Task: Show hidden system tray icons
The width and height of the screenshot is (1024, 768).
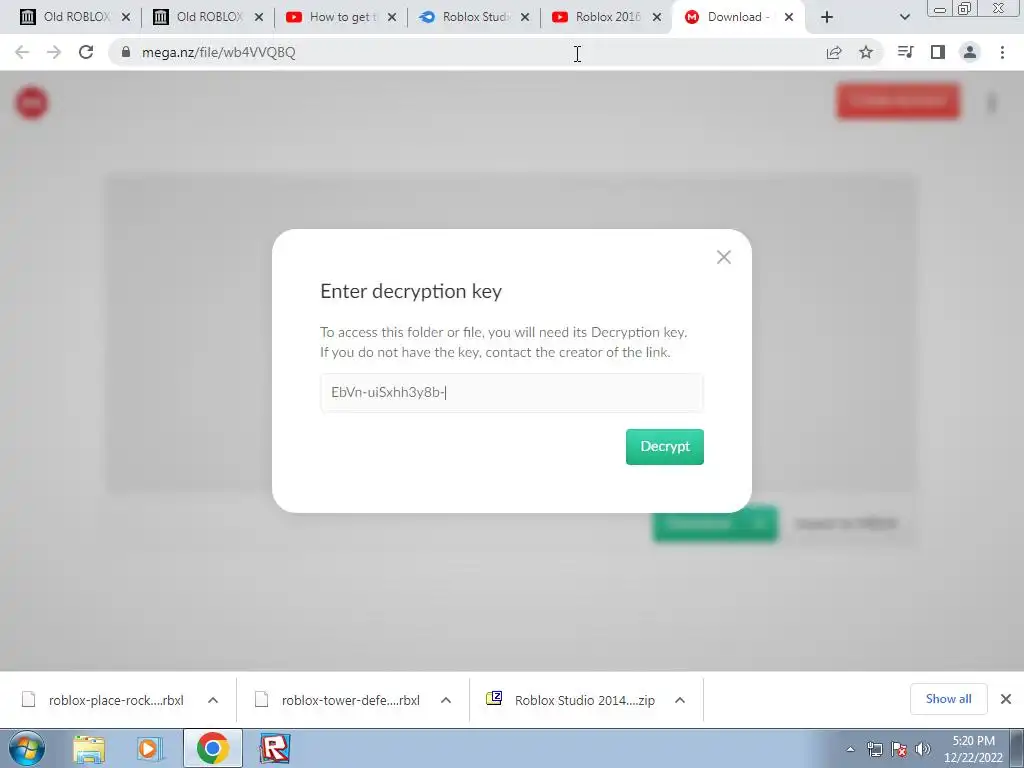Action: click(x=850, y=749)
